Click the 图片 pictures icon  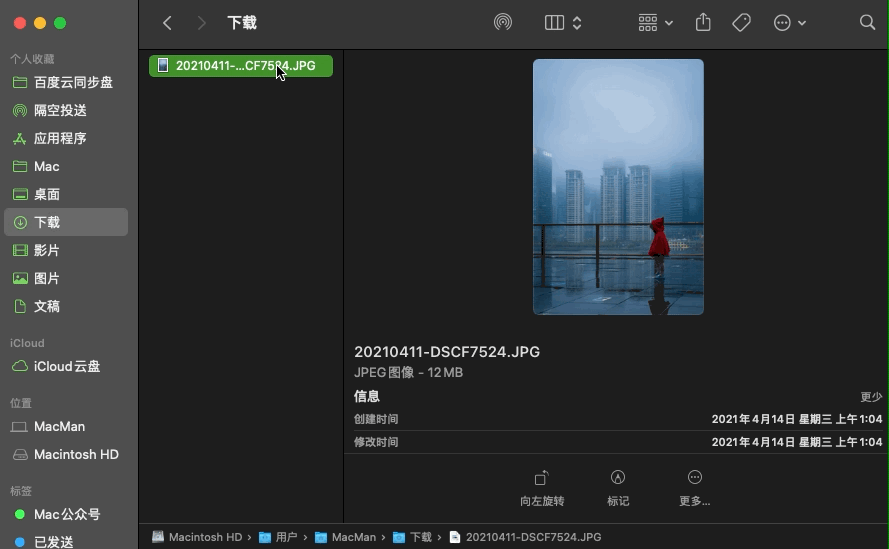click(20, 278)
